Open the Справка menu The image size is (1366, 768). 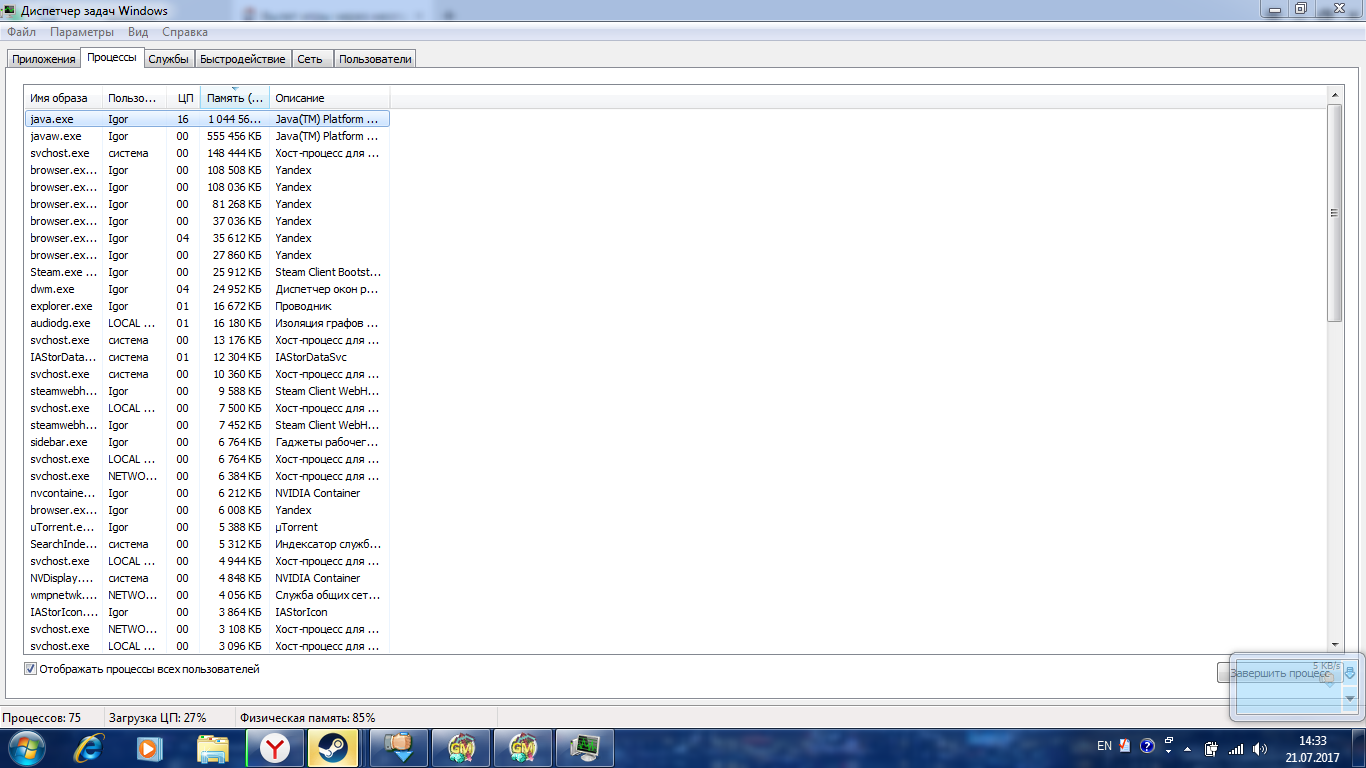coord(184,32)
